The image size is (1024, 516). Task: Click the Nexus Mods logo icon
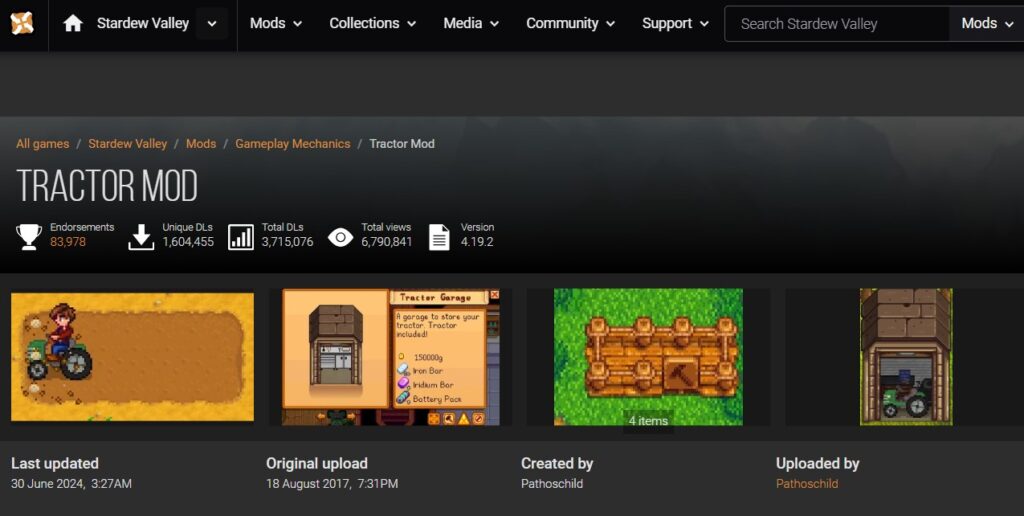coord(22,24)
